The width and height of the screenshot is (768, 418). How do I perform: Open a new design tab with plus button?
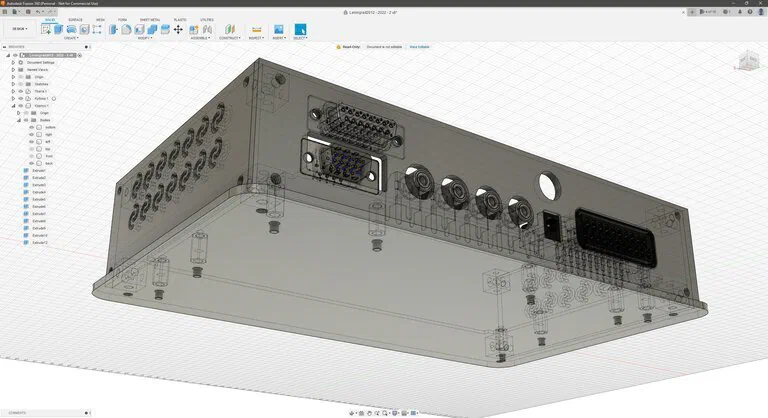[x=692, y=12]
